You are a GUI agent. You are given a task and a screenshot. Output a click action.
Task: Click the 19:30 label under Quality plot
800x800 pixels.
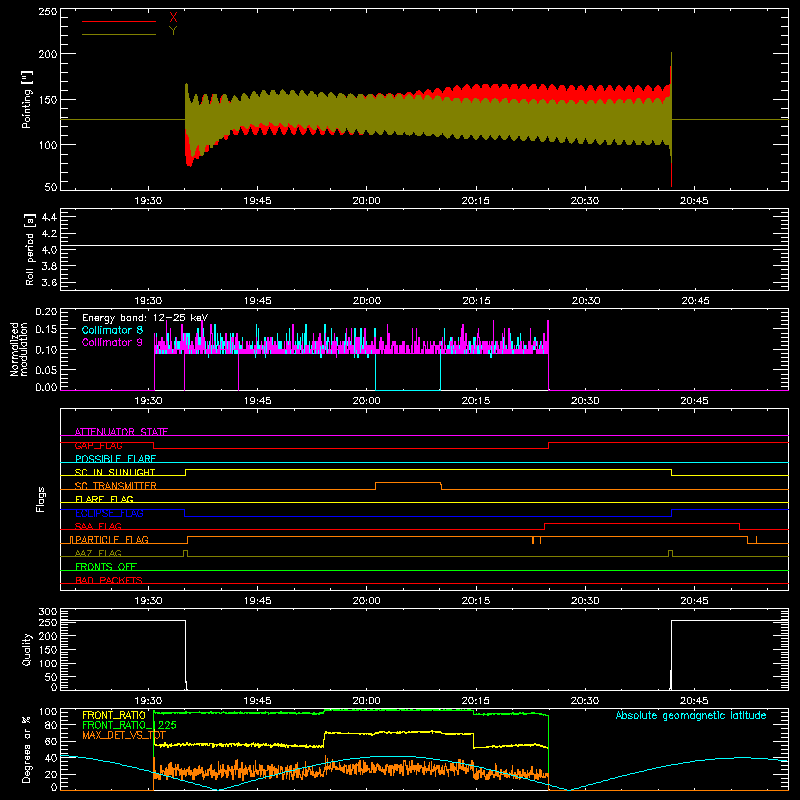click(x=148, y=701)
